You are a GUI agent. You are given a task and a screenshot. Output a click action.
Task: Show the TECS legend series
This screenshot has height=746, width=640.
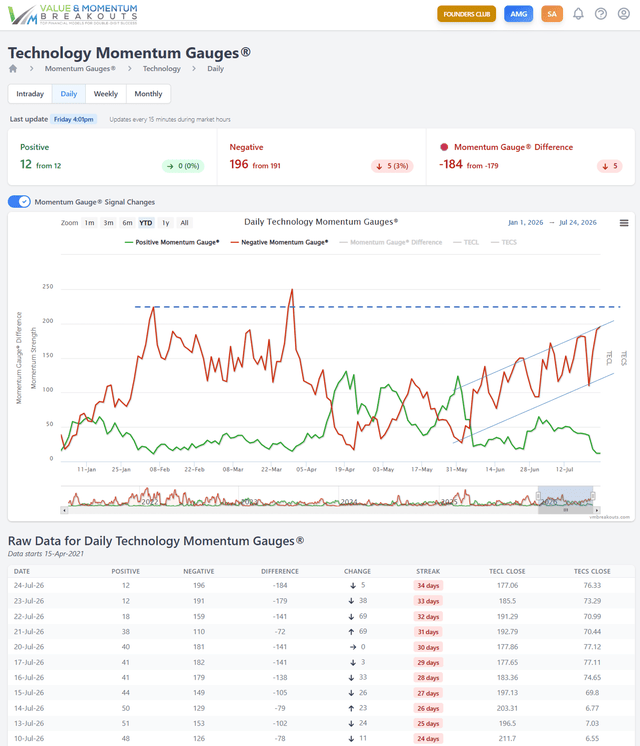(x=503, y=242)
